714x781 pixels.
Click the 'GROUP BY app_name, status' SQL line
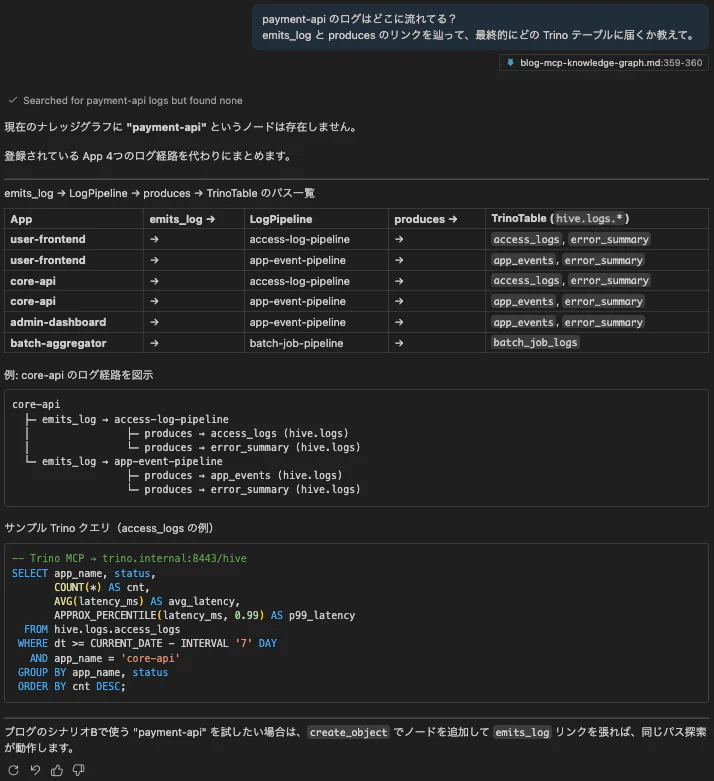point(93,672)
